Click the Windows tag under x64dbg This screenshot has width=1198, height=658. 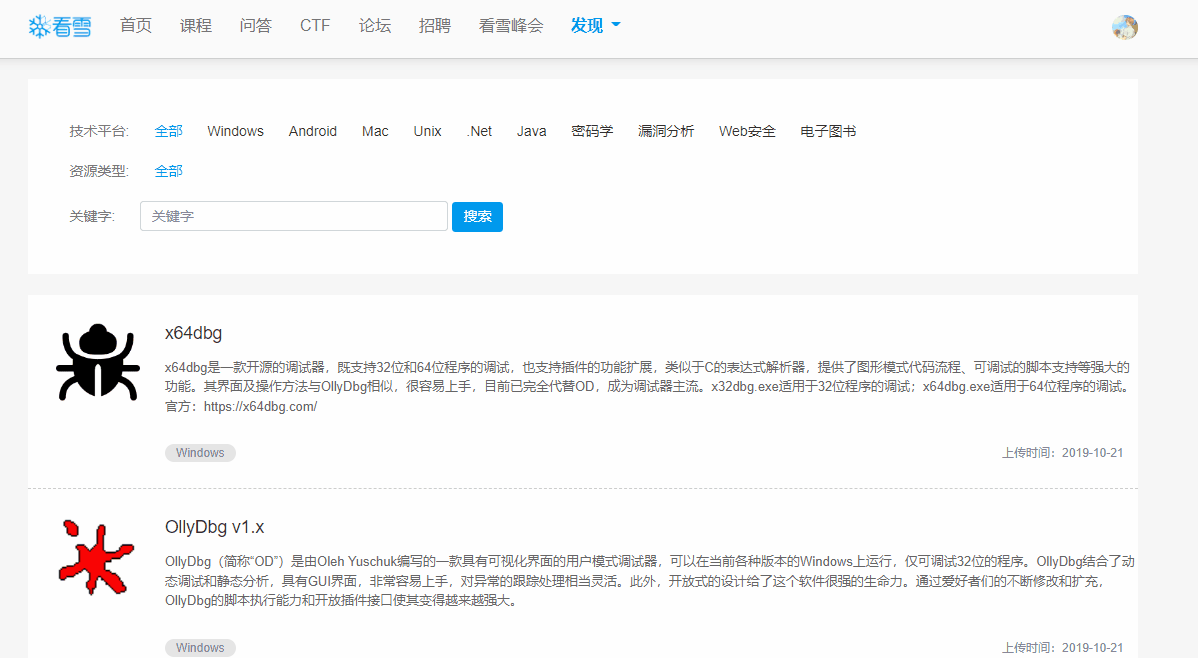(200, 452)
